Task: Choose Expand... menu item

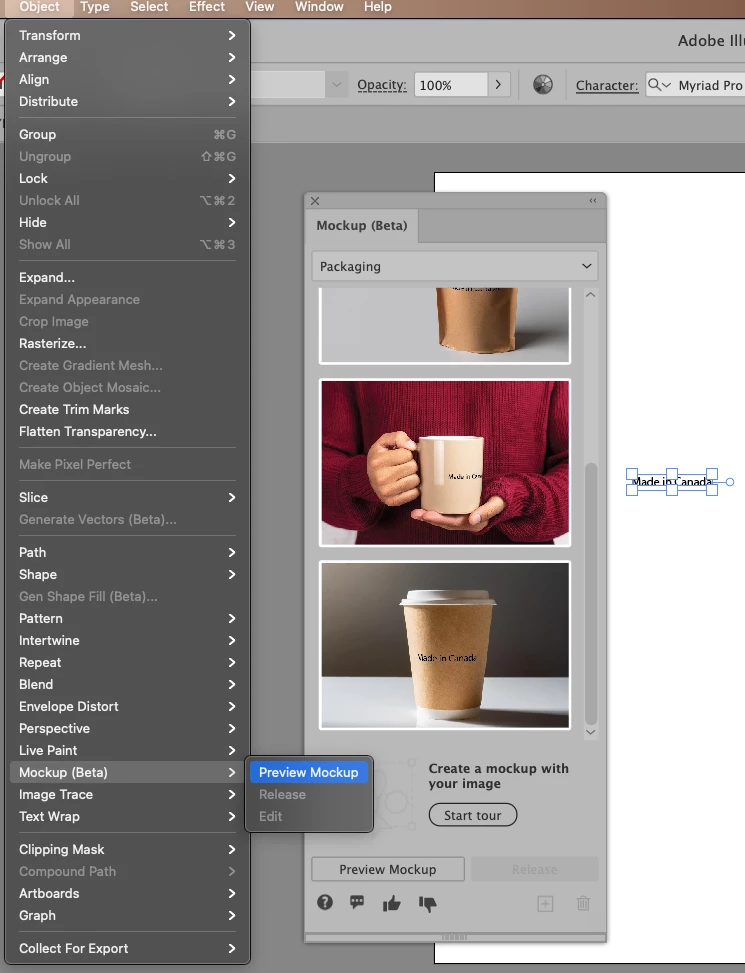Action: tap(127, 277)
